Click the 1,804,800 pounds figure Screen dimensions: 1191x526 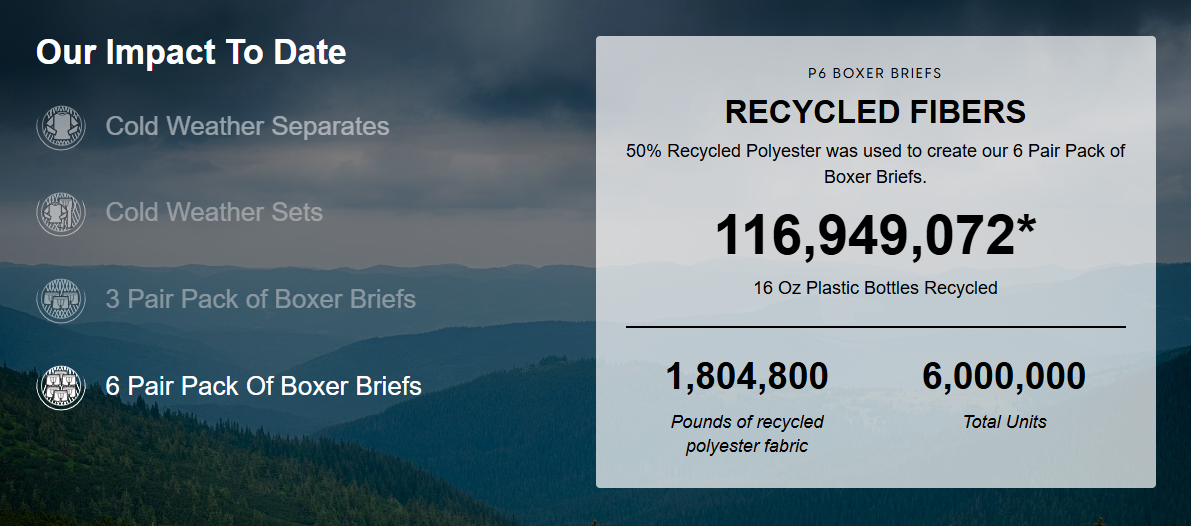tap(747, 376)
